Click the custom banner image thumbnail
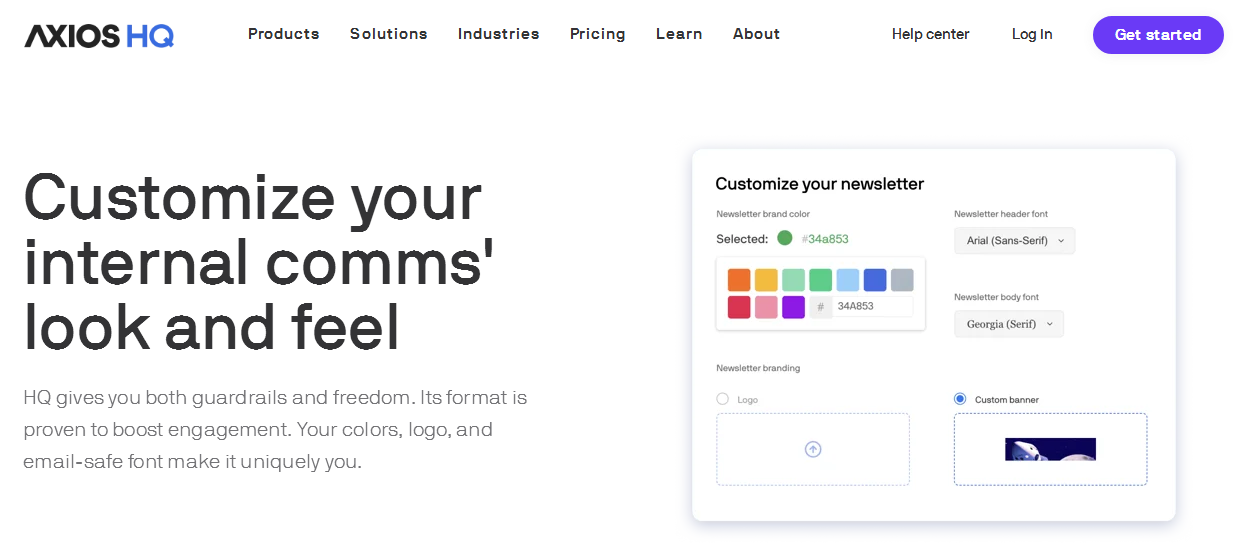Viewport: 1247px width, 551px height. point(1050,449)
